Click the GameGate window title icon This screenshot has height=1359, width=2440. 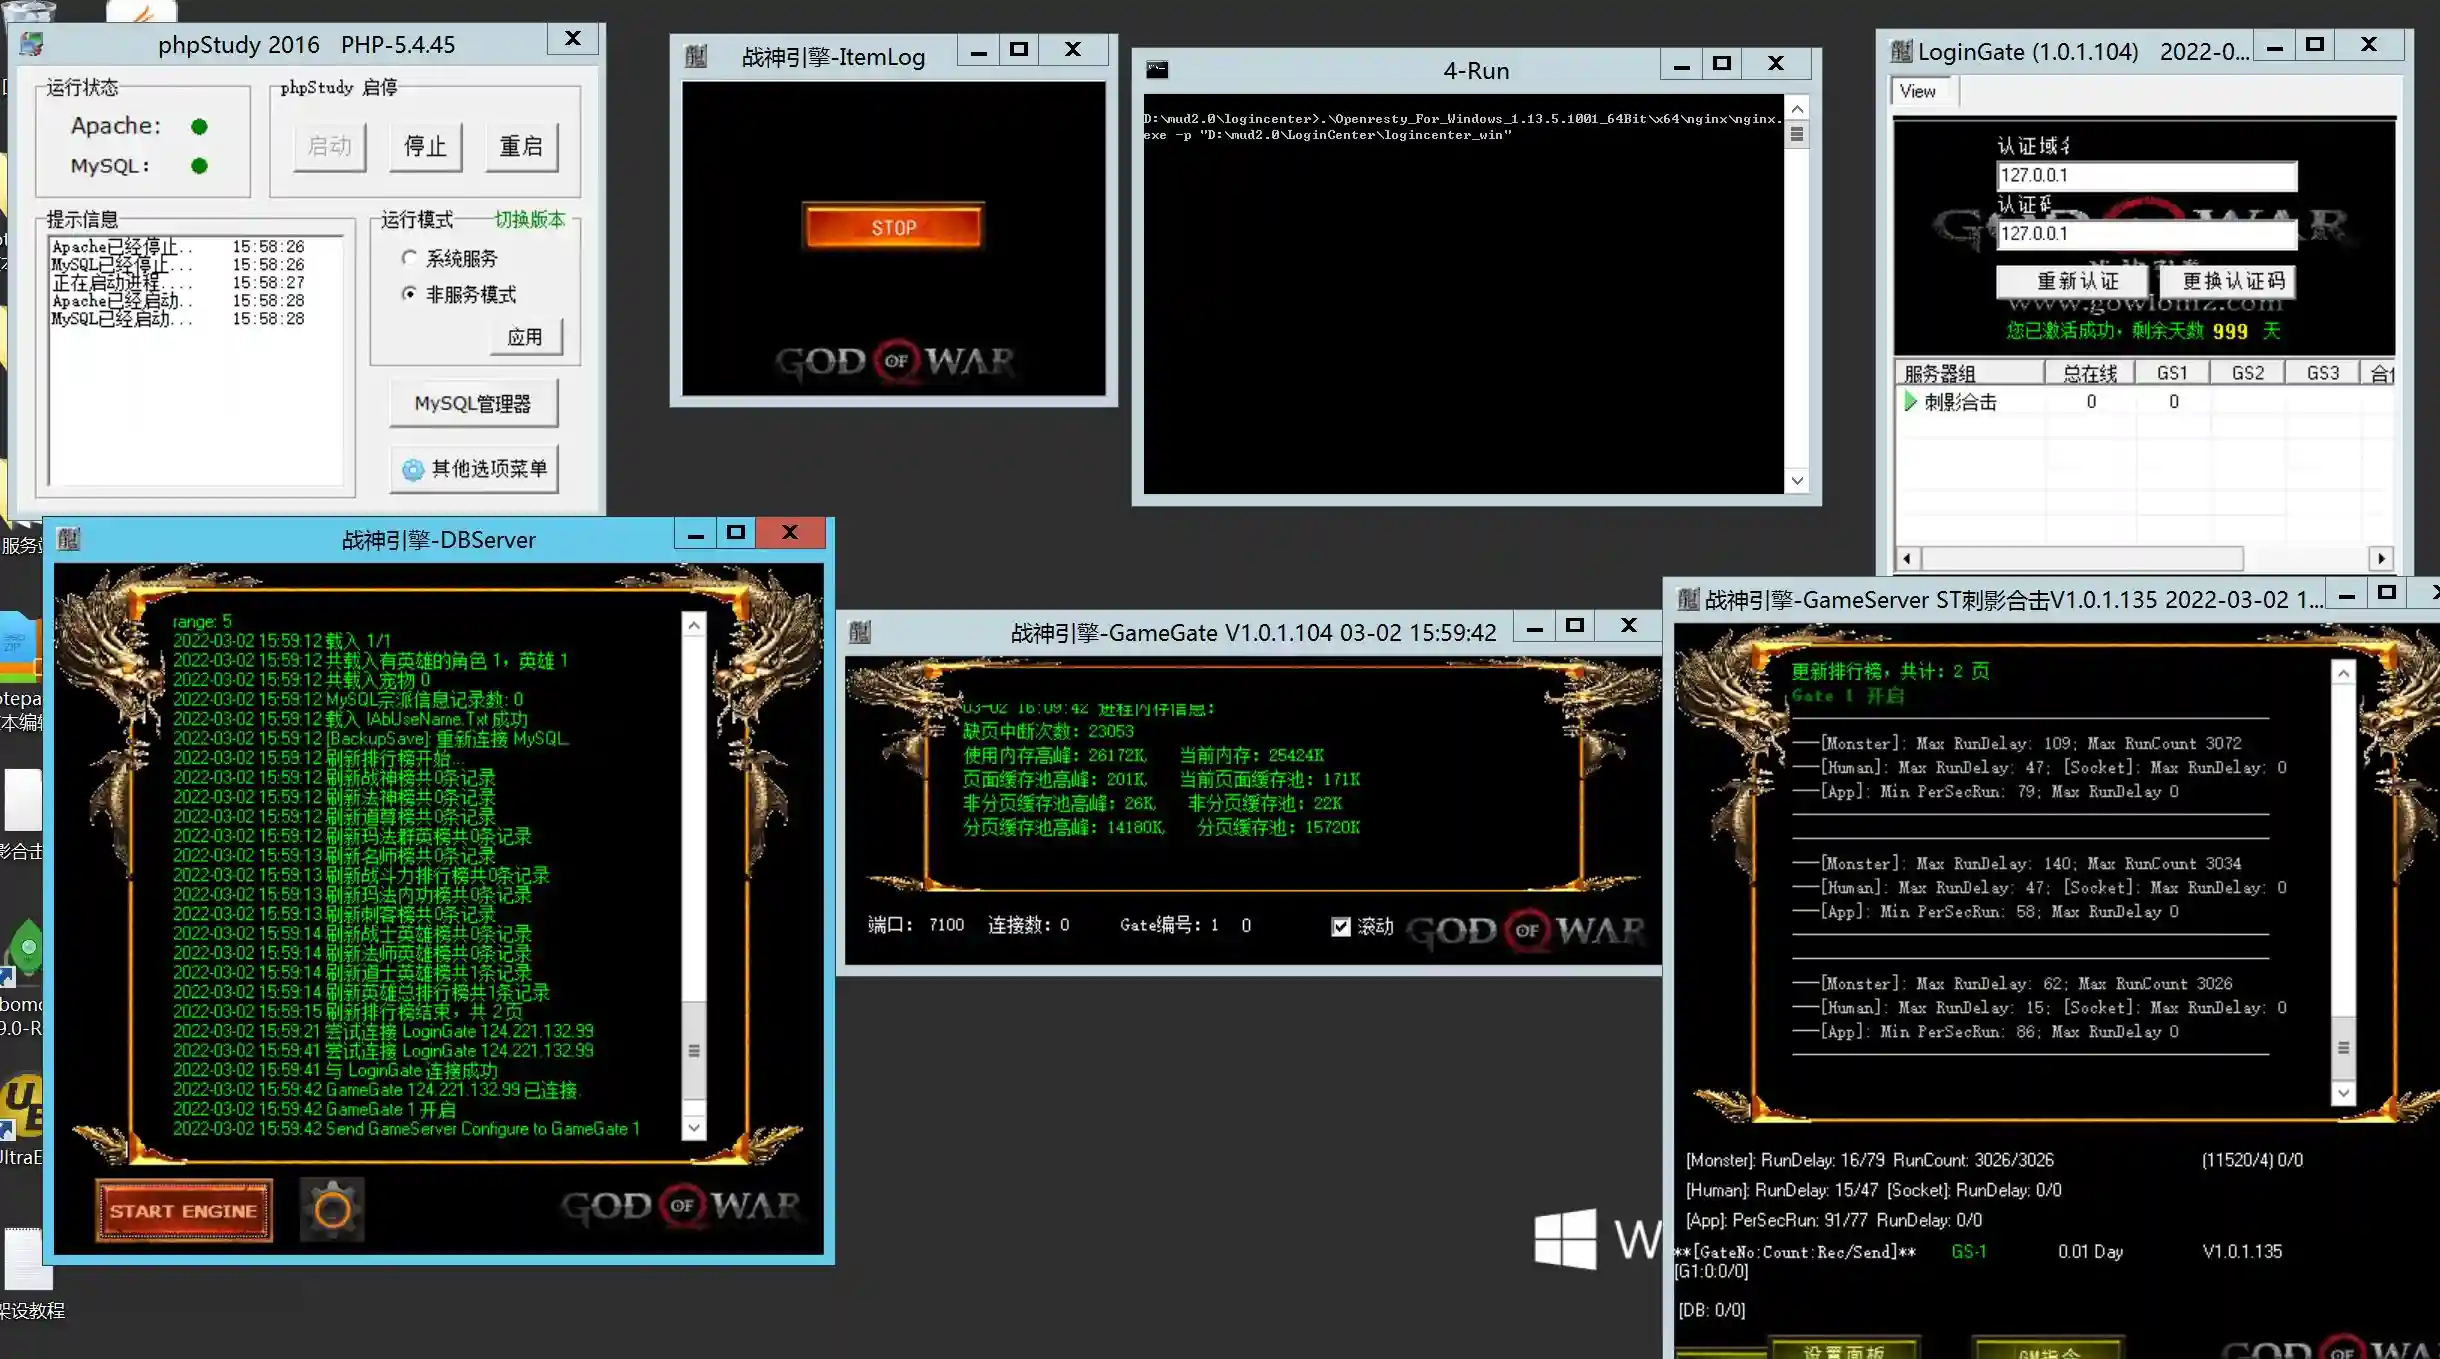860,632
